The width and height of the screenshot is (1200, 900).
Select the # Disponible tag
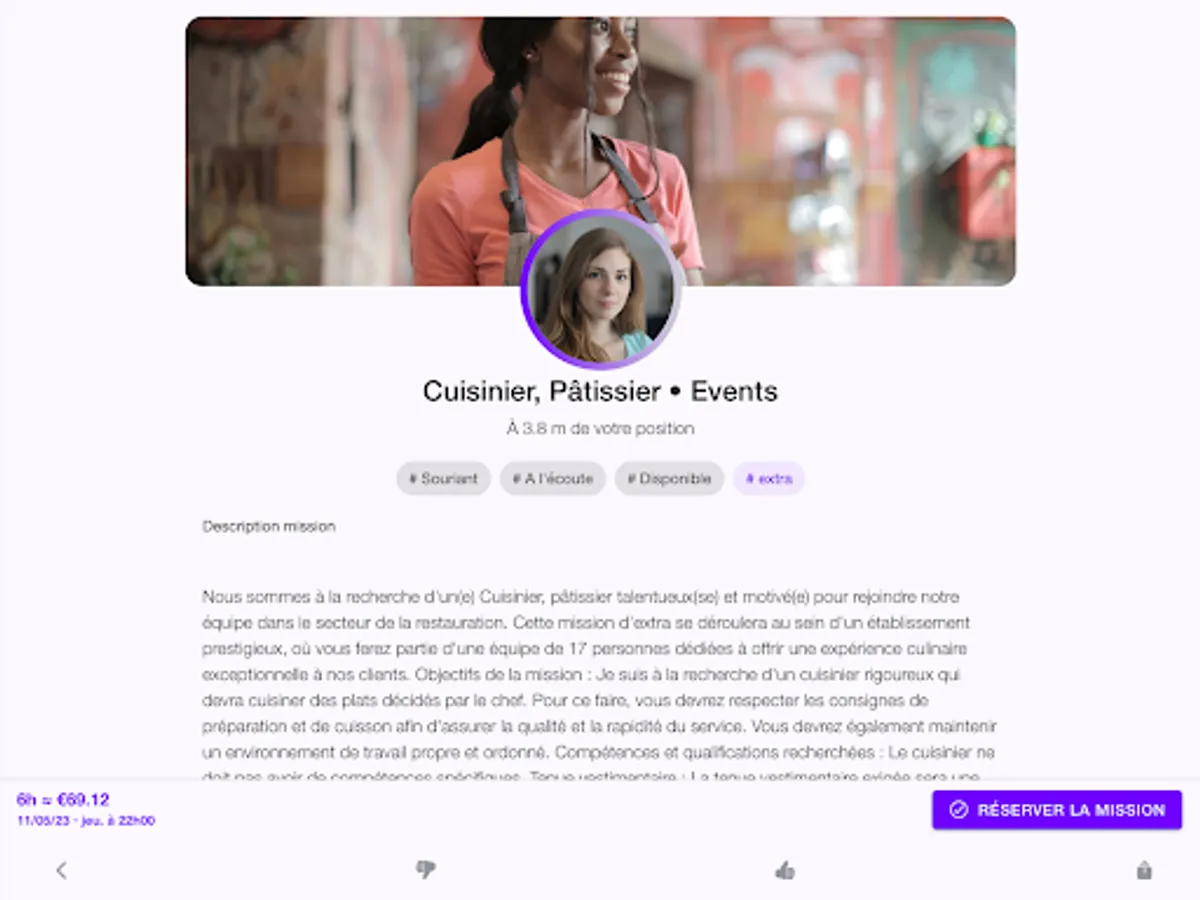[x=669, y=479]
